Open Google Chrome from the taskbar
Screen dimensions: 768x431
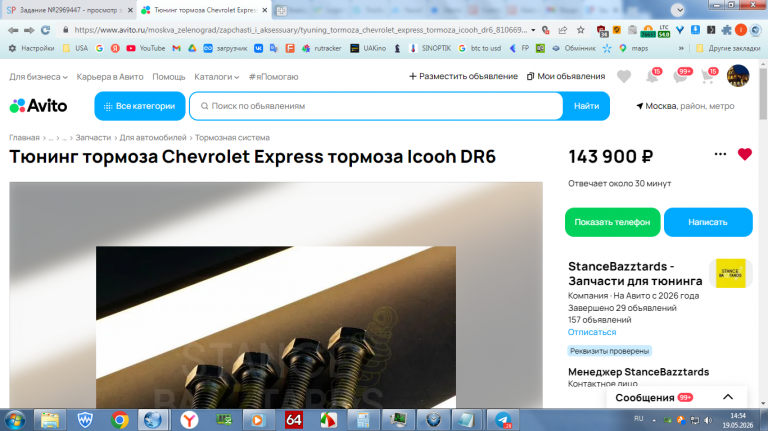click(x=120, y=420)
